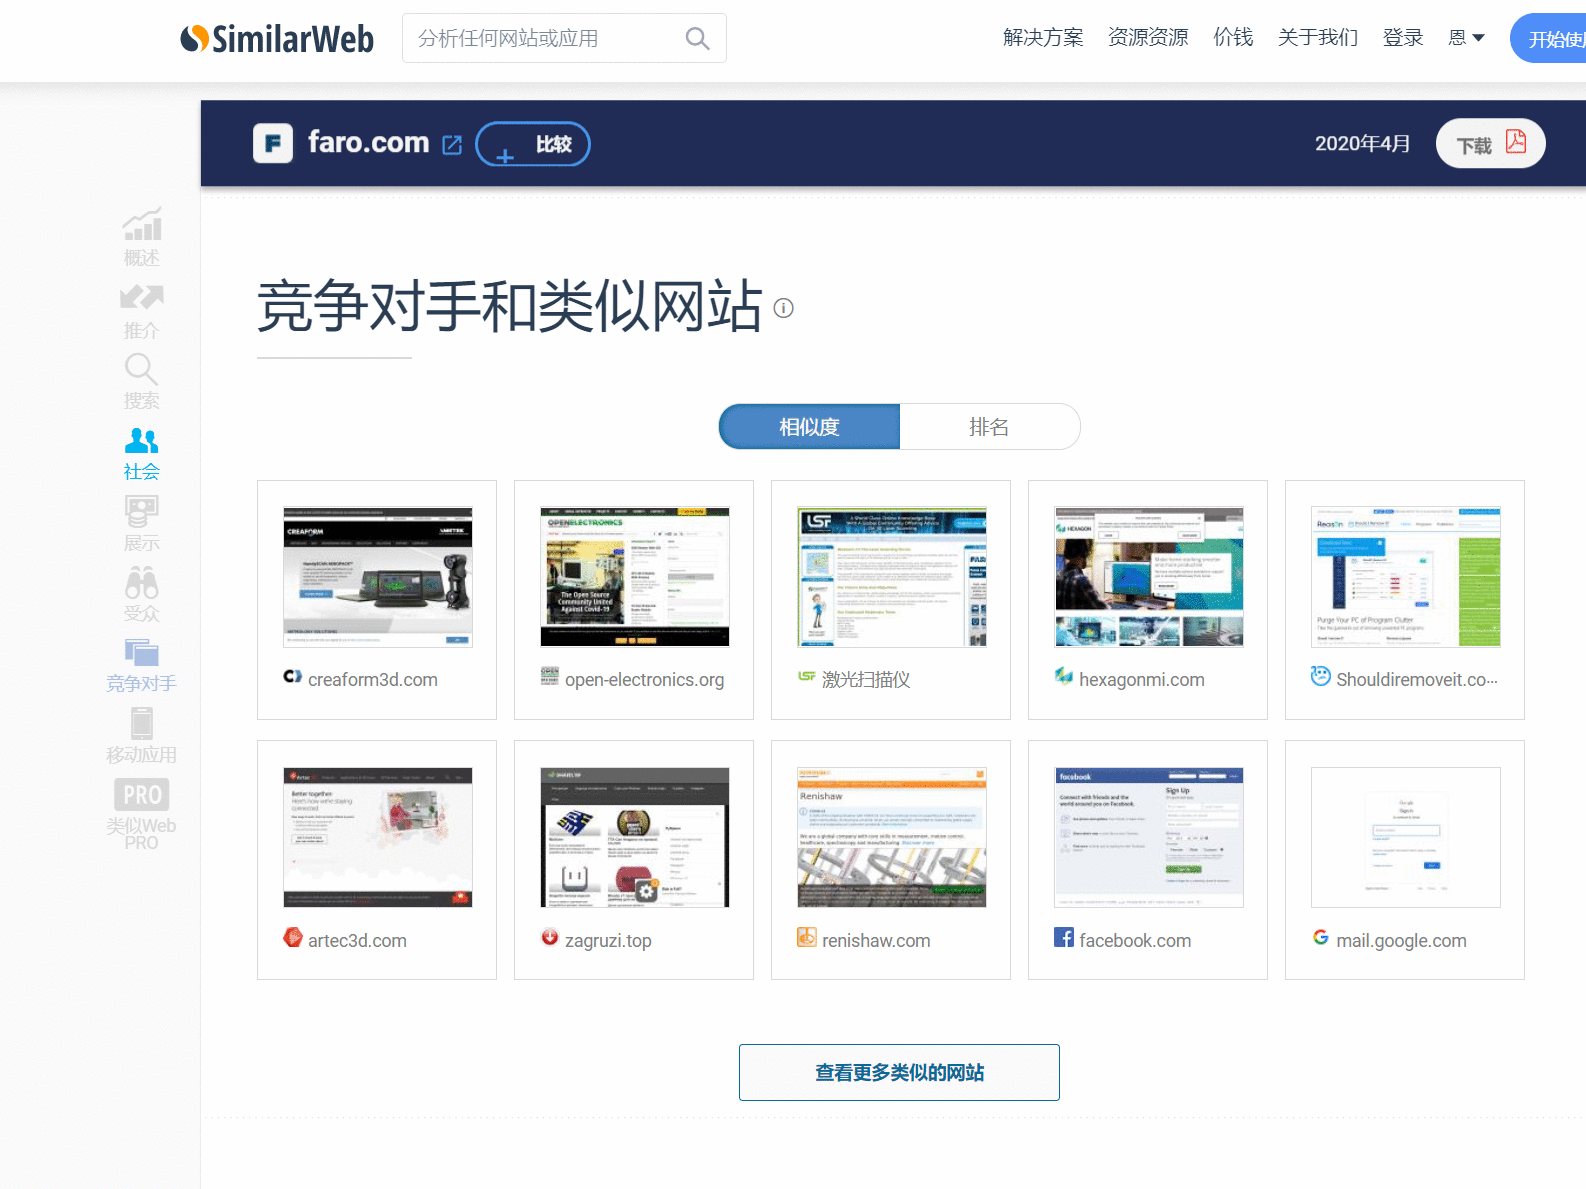Click the renishaw.com link text
1586x1189 pixels.
(x=876, y=941)
